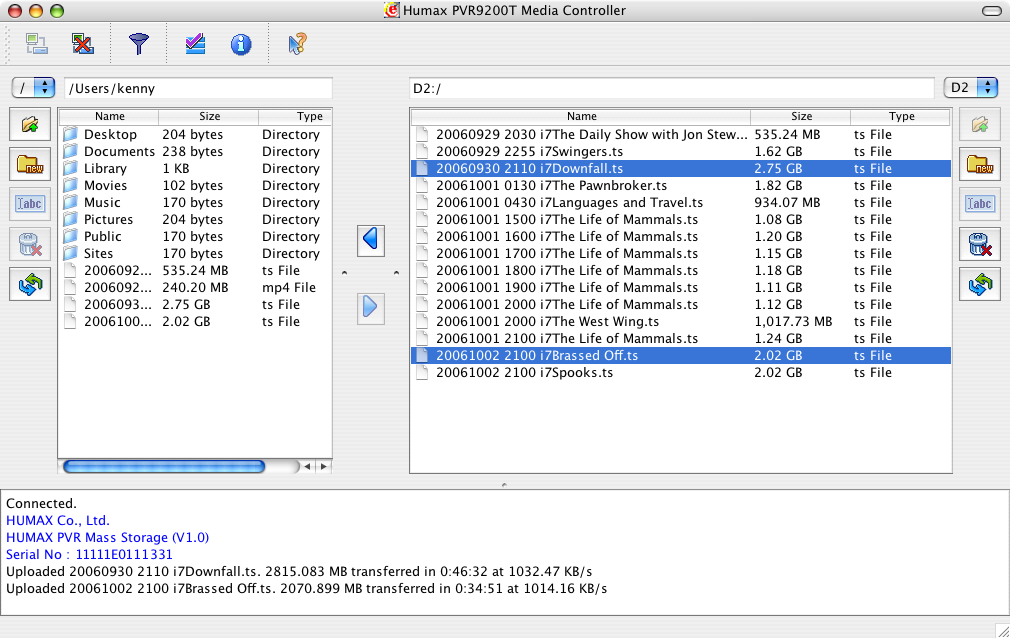The width and height of the screenshot is (1010, 638).
Task: Open the blue info icon
Action: (241, 44)
